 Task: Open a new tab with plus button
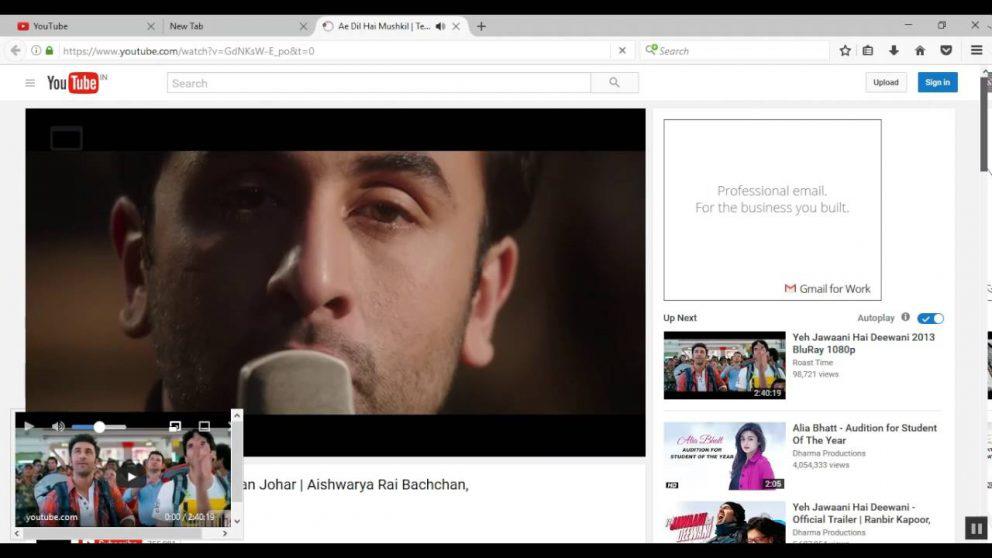pos(481,26)
